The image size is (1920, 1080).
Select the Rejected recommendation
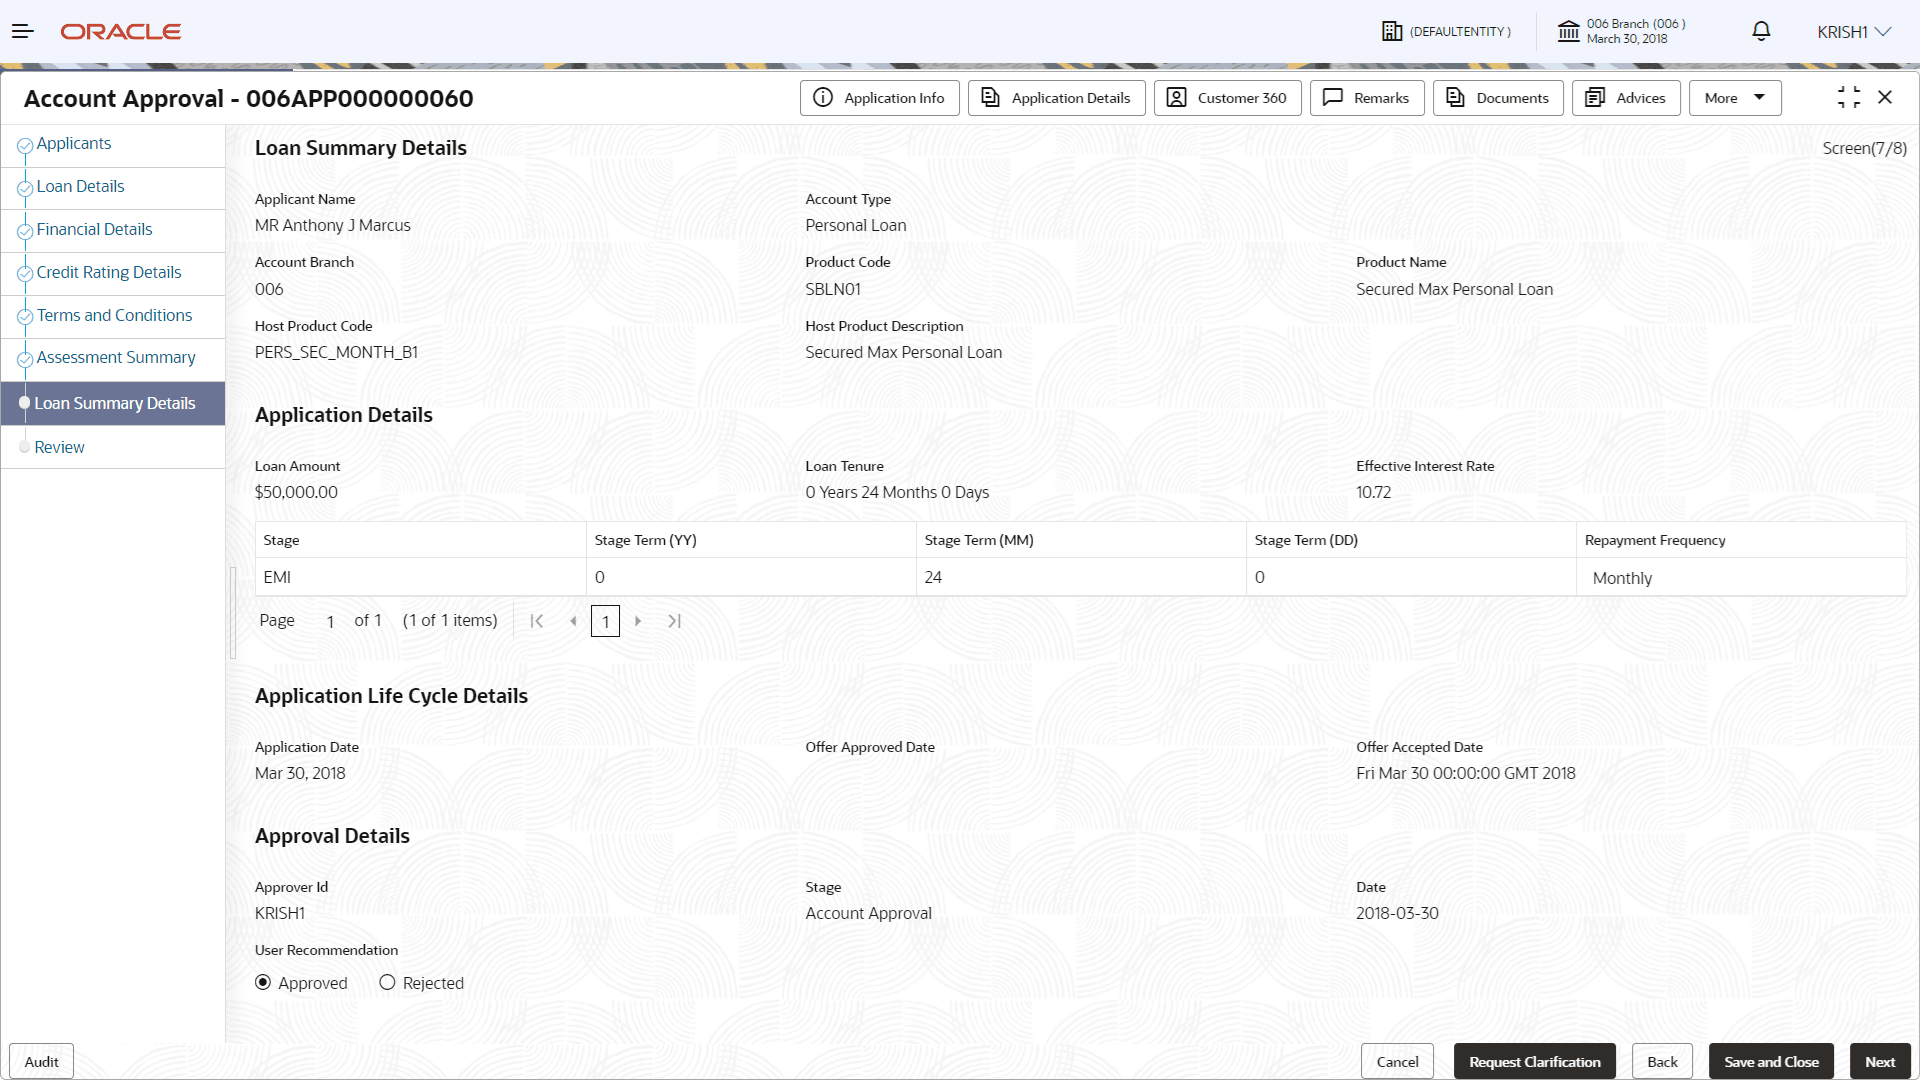pos(388,983)
